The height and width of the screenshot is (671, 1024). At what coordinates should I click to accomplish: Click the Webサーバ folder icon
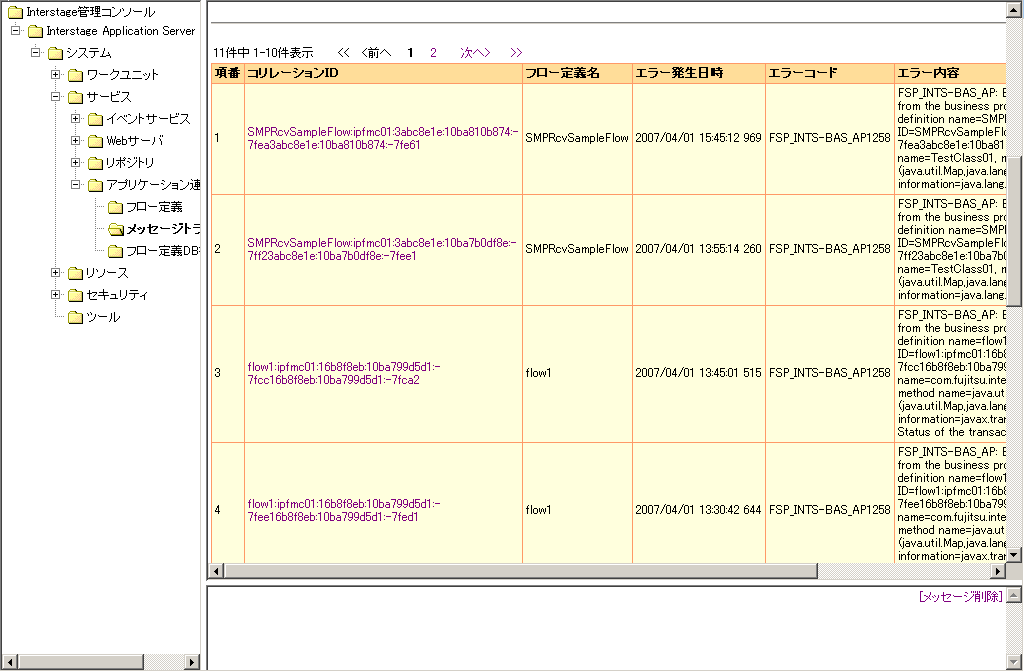[95, 141]
